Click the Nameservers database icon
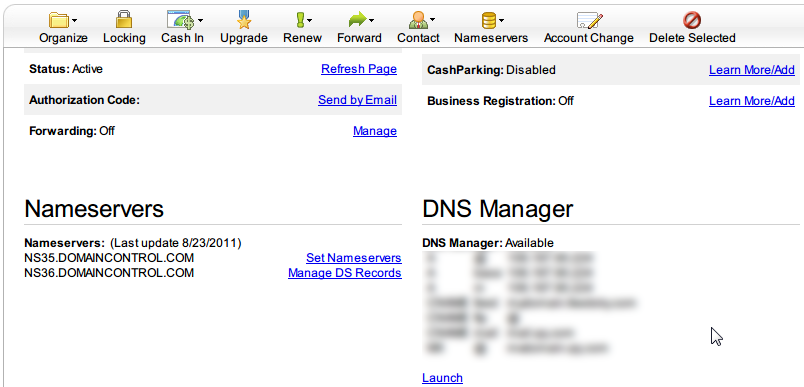Image resolution: width=804 pixels, height=387 pixels. 489,21
